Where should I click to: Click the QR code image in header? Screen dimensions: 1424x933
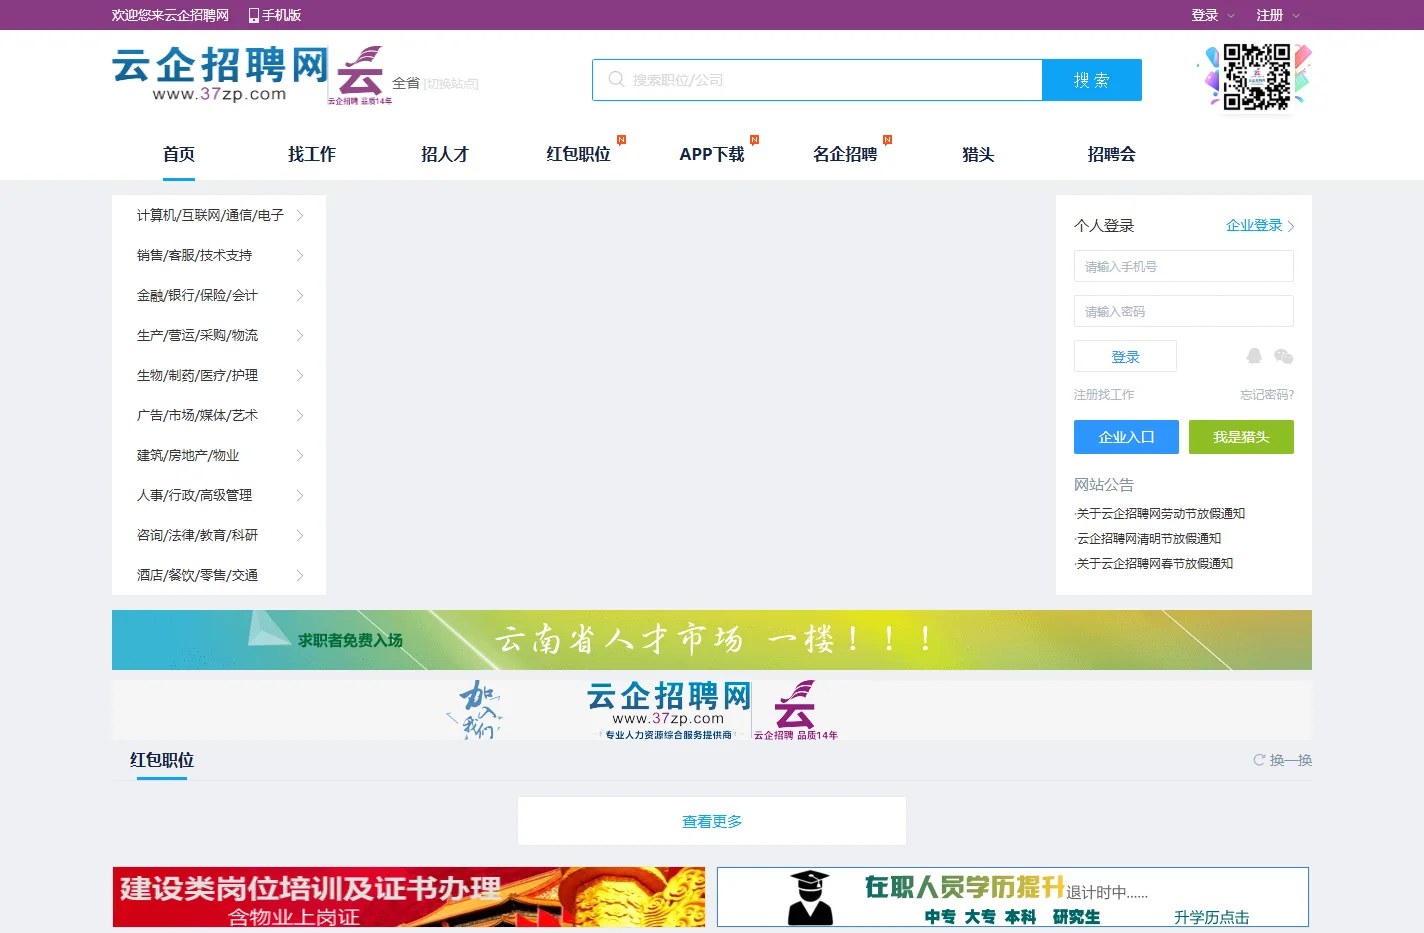pyautogui.click(x=1256, y=76)
